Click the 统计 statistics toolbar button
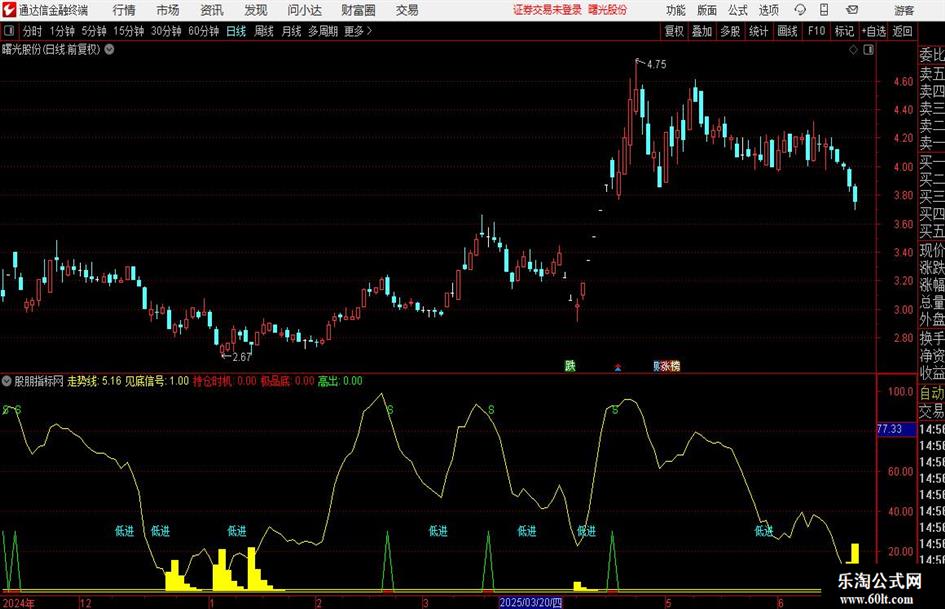945x609 pixels. pos(758,31)
